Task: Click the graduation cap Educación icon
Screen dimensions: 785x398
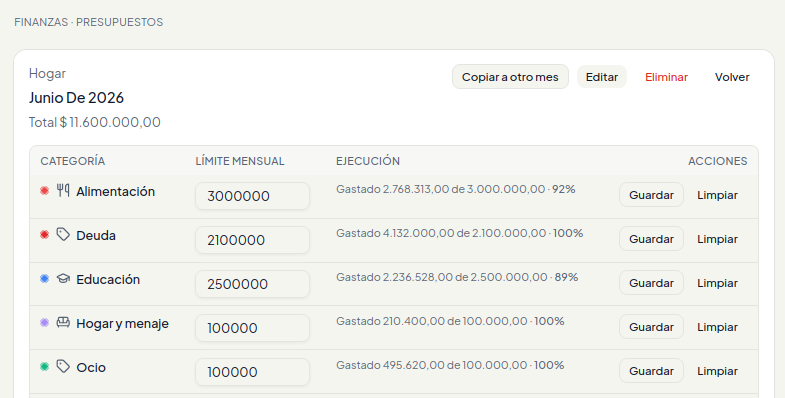Action: coord(63,278)
